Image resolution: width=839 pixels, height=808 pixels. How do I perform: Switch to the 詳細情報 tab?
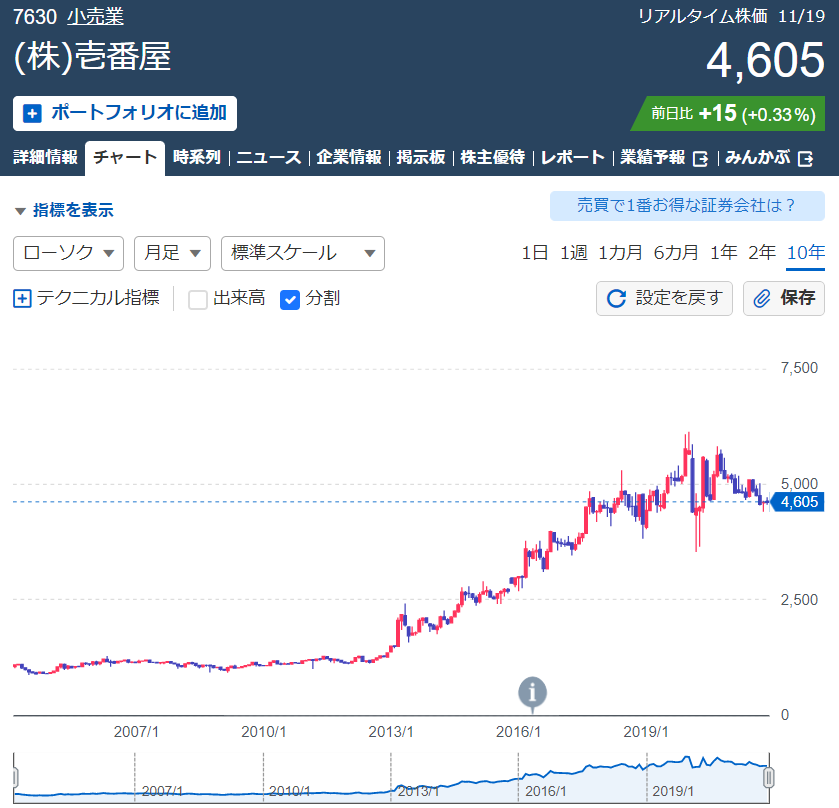pyautogui.click(x=45, y=157)
